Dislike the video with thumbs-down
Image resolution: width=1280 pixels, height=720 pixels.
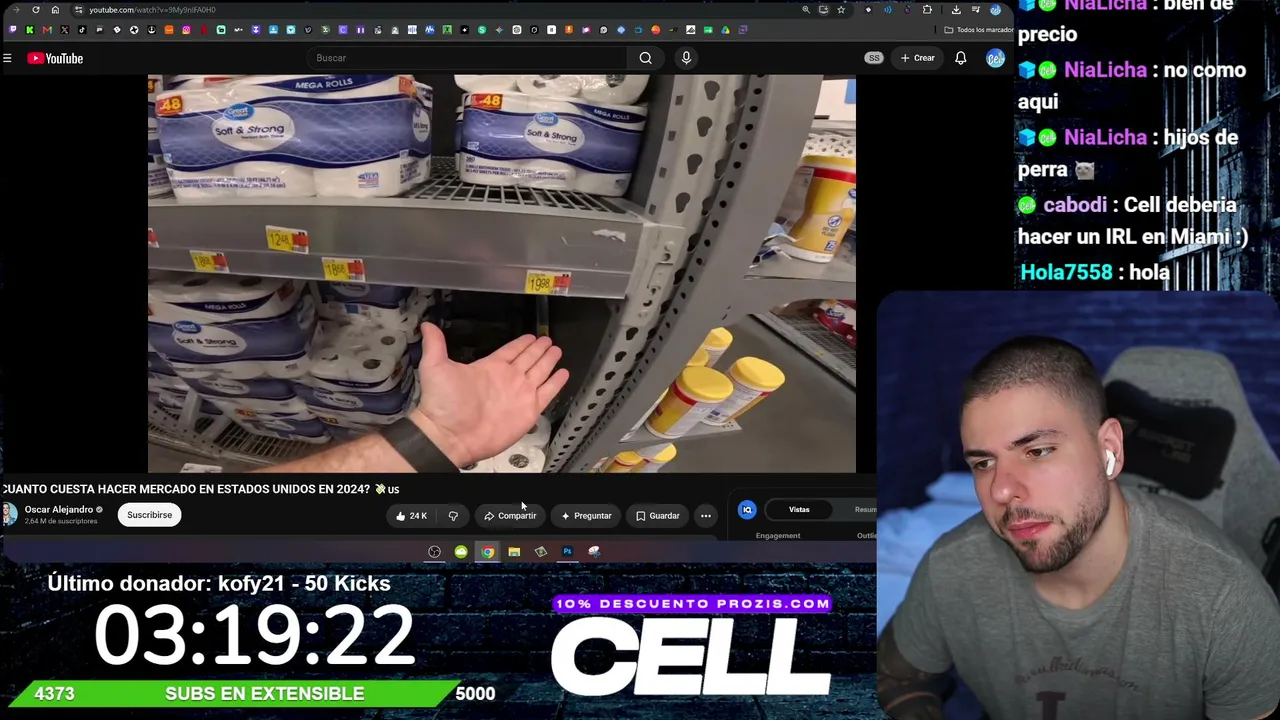pyautogui.click(x=453, y=516)
